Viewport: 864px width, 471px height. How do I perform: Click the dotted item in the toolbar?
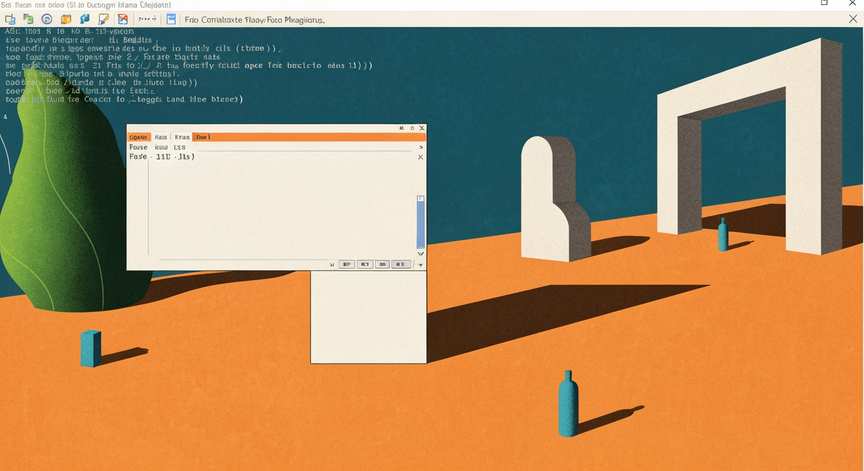click(x=147, y=19)
